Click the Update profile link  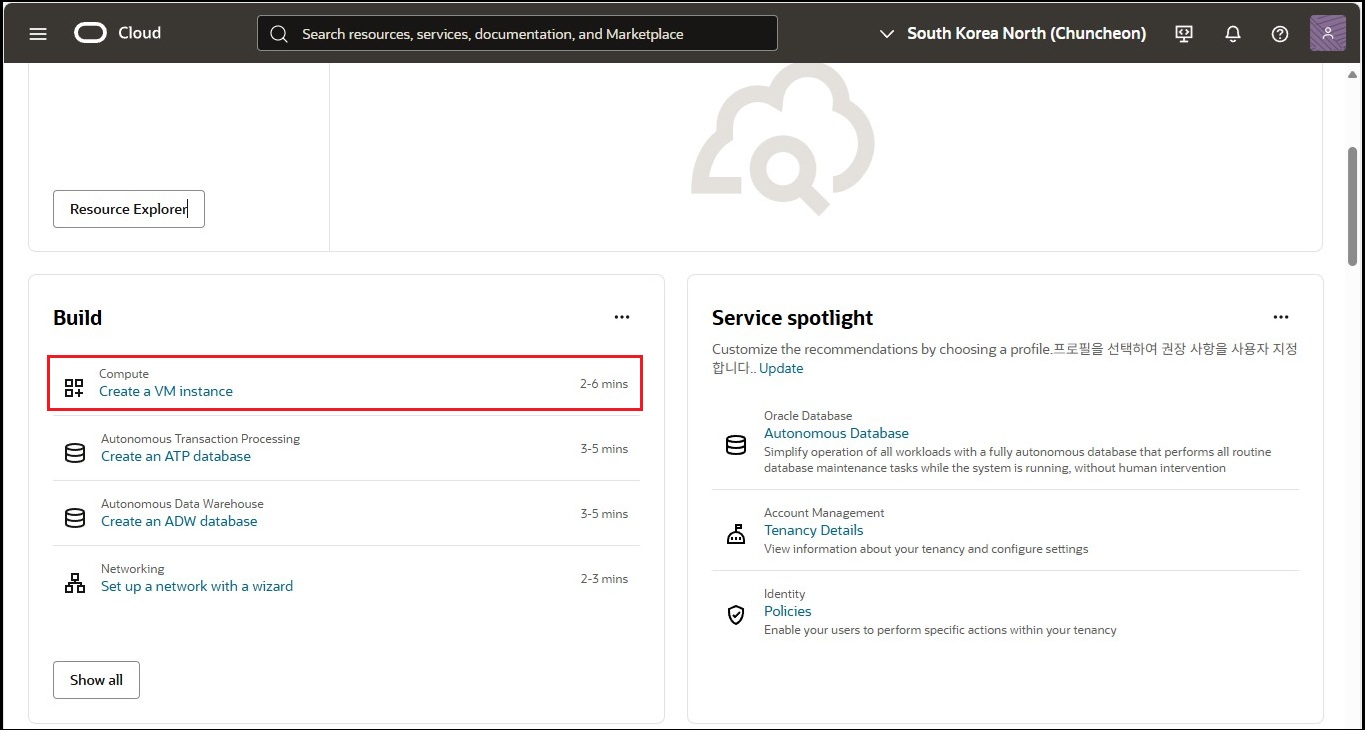click(781, 368)
